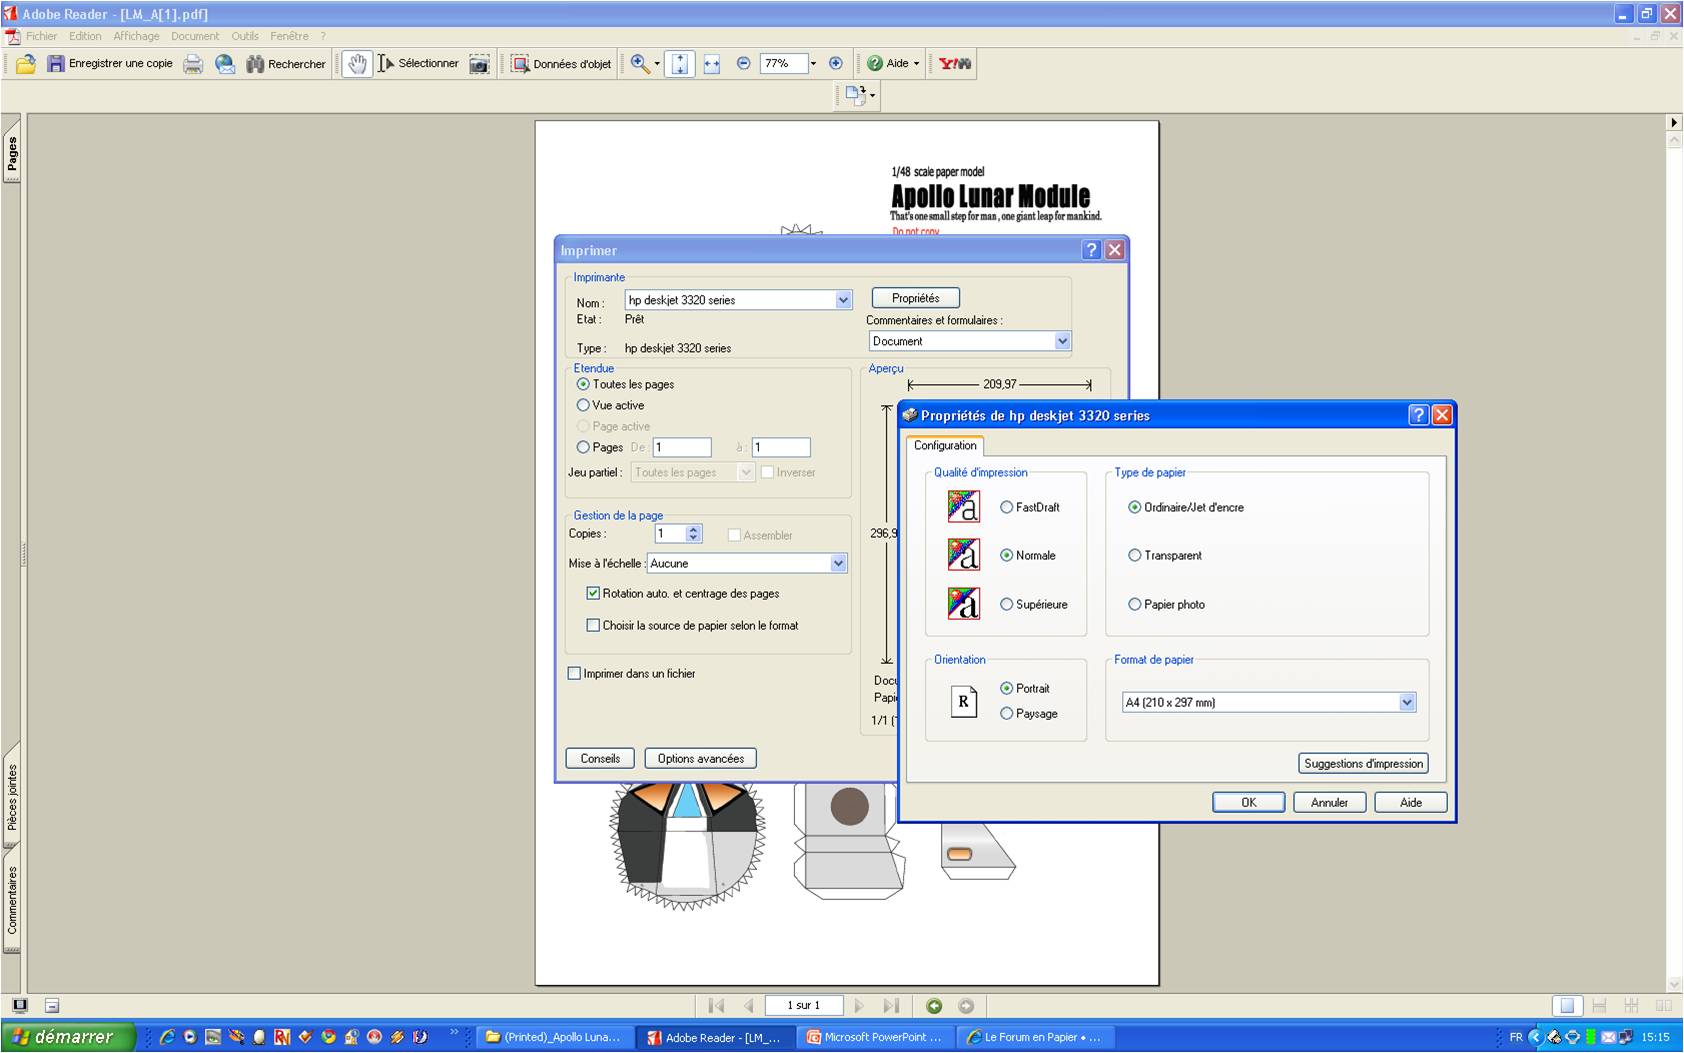This screenshot has height=1053, width=1684.
Task: Open Données d'objet tool
Action: 561,64
